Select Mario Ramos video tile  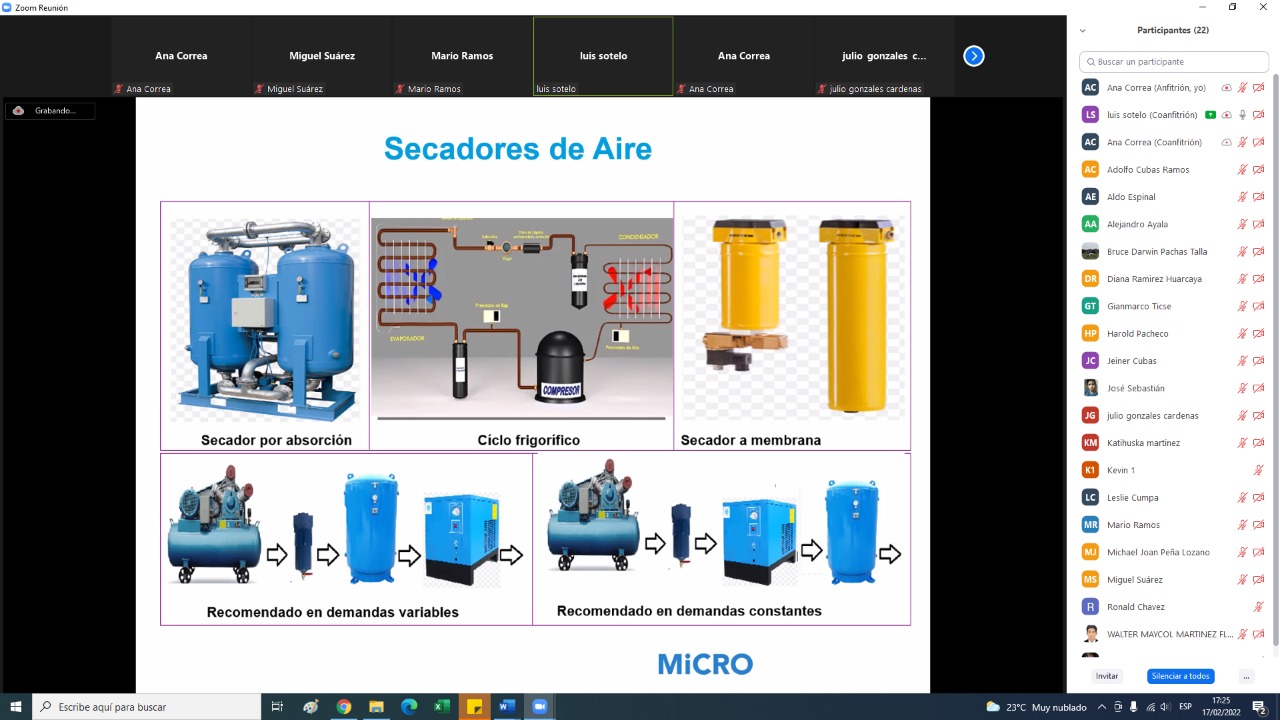[x=462, y=56]
